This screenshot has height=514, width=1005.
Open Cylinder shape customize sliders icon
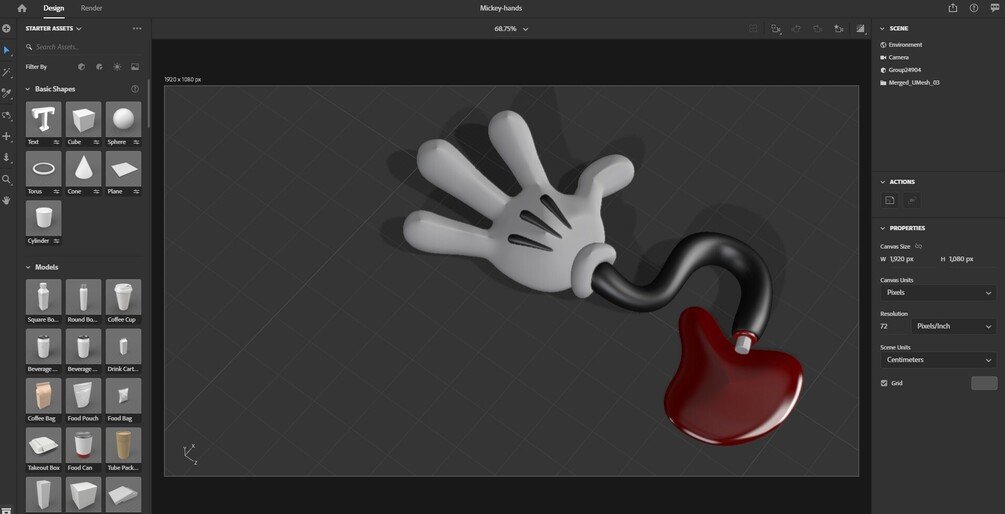coord(56,241)
